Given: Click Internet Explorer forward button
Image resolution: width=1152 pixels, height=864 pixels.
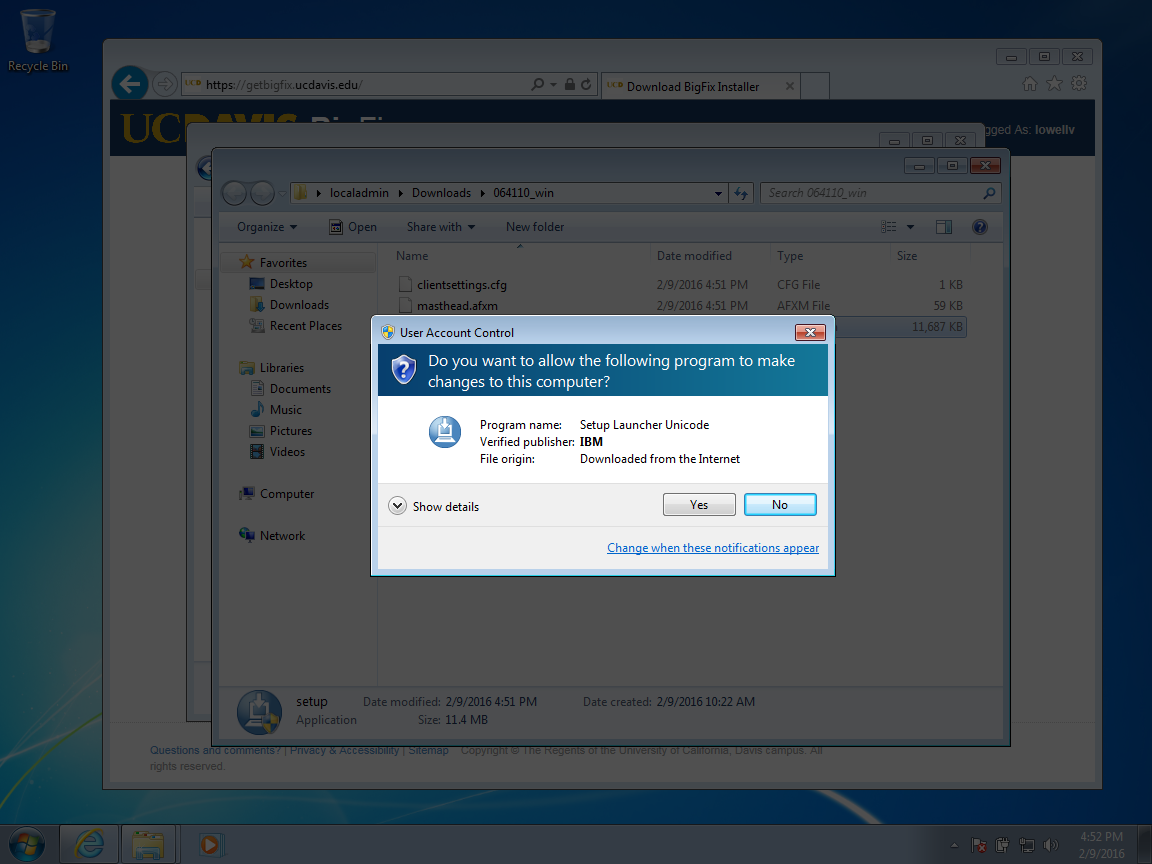Looking at the screenshot, I should 165,84.
